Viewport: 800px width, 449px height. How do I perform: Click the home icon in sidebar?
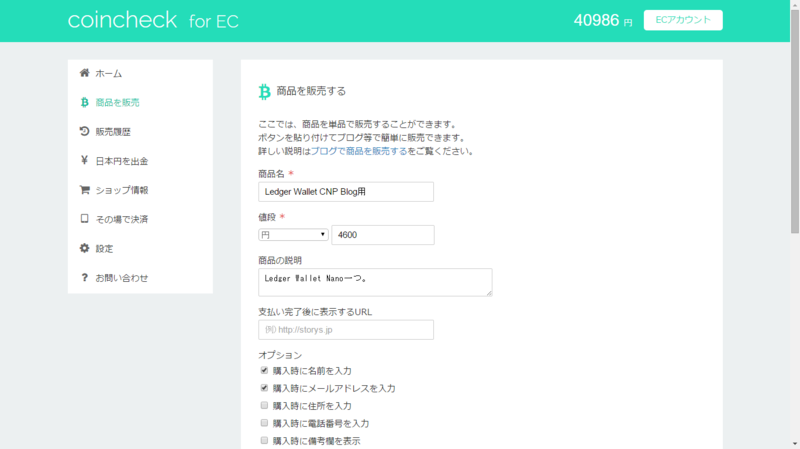[x=84, y=73]
